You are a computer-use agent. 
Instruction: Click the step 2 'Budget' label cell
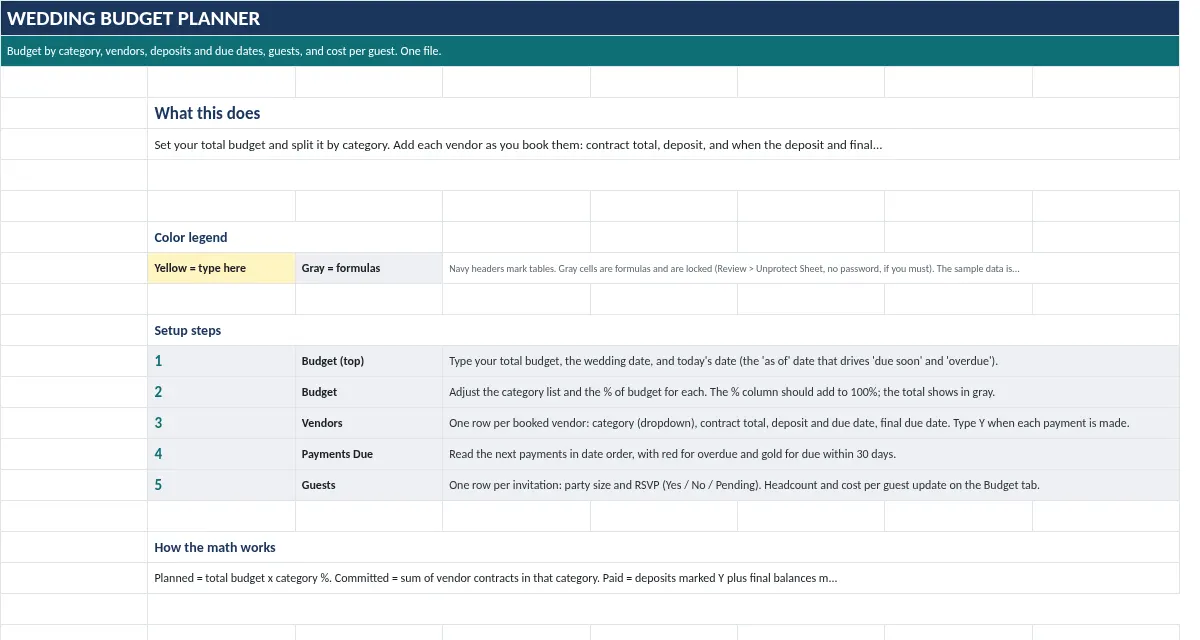pyautogui.click(x=369, y=392)
